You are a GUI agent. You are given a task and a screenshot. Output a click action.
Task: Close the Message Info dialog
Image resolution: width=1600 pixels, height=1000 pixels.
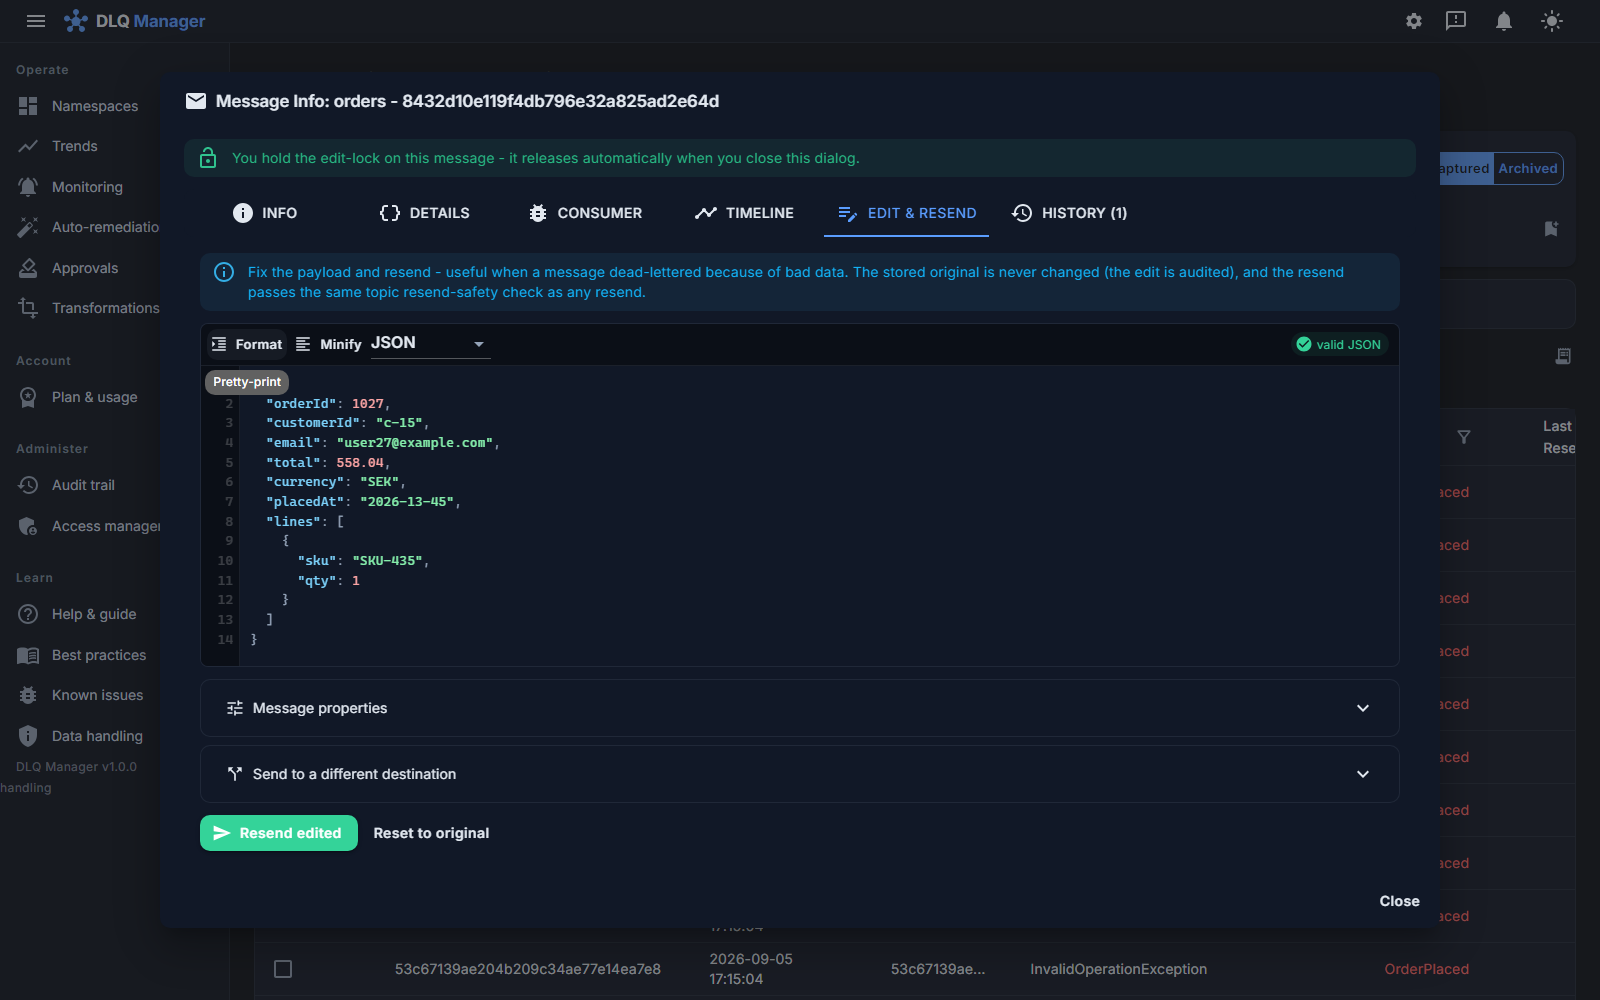pyautogui.click(x=1399, y=901)
